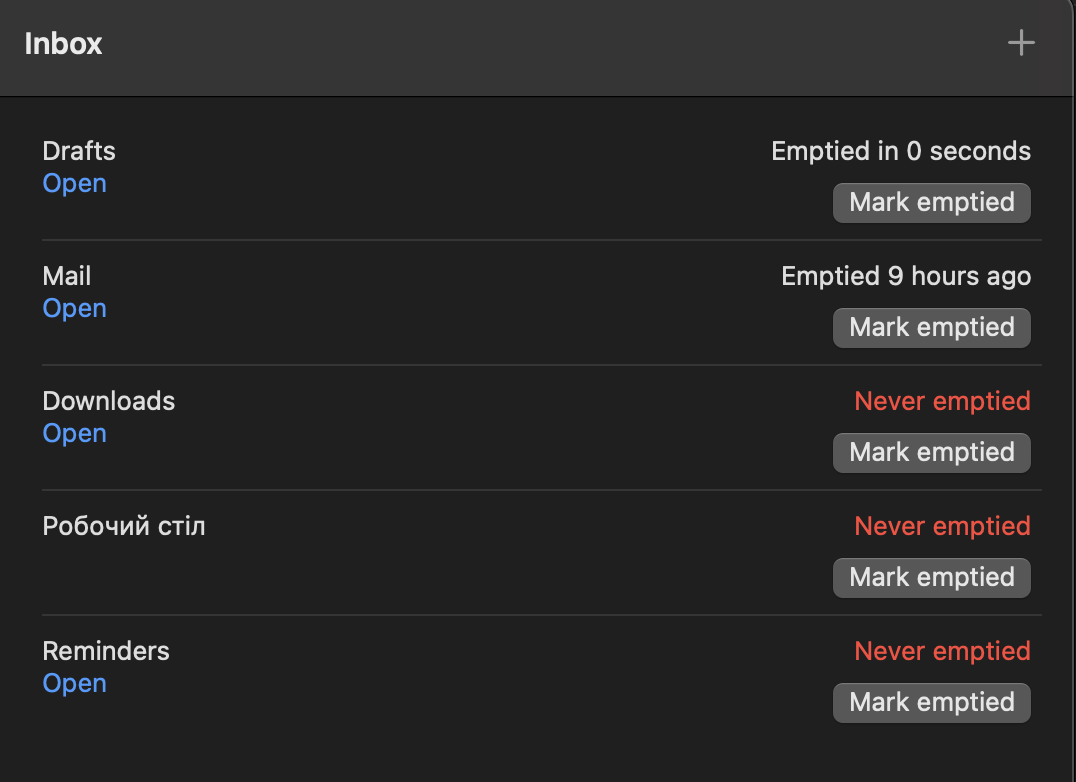Select the Drafts row title
Viewport: 1076px width, 782px height.
click(x=79, y=151)
